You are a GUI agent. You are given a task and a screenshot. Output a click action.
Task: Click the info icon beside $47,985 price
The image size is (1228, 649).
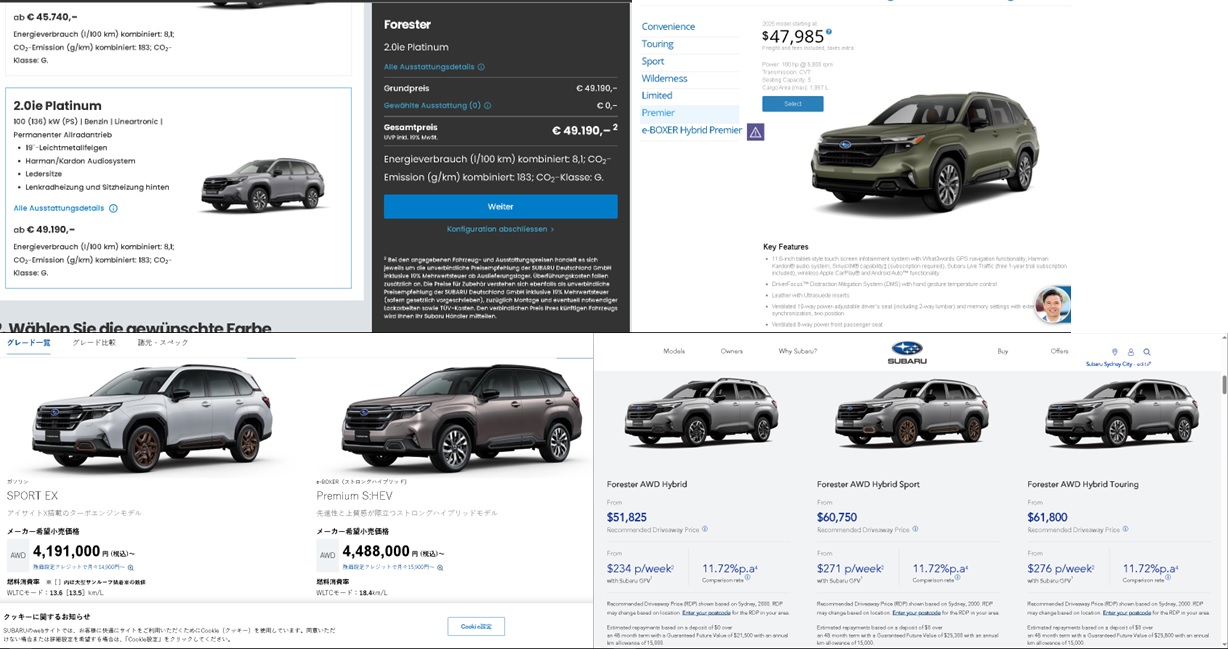(829, 32)
